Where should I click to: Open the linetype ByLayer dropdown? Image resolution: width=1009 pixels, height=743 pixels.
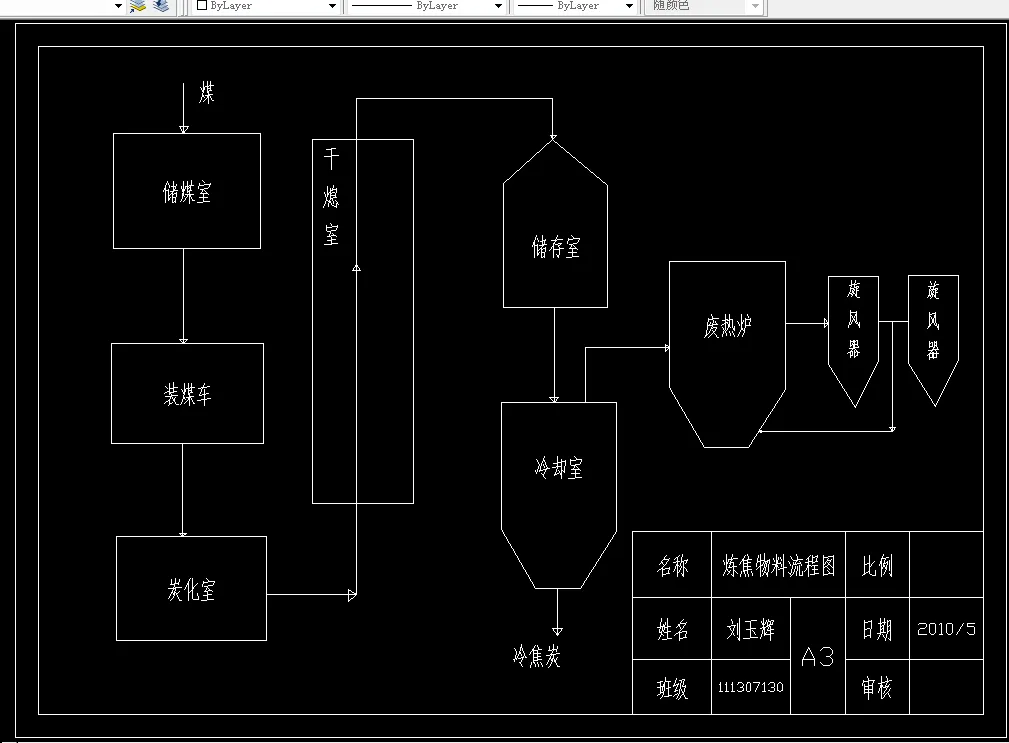coord(497,6)
